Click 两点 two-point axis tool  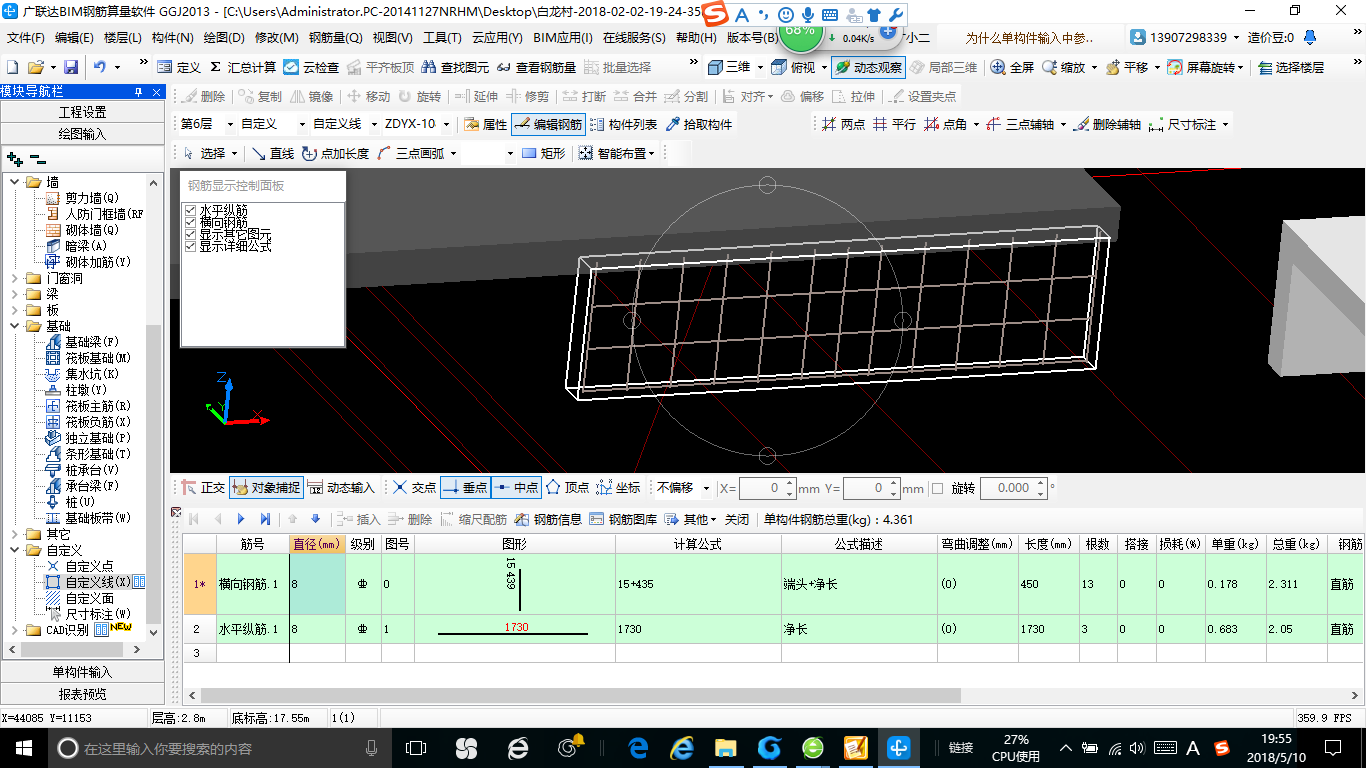[843, 124]
